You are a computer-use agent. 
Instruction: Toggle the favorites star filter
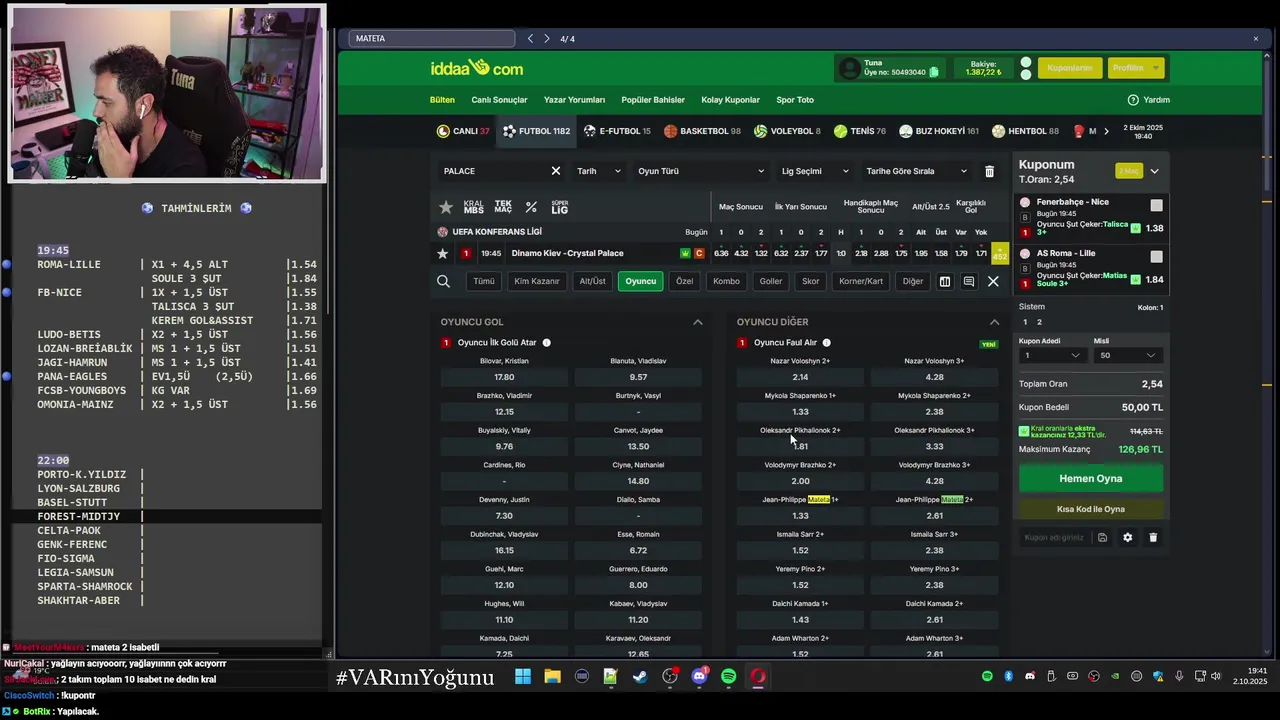[x=446, y=207]
